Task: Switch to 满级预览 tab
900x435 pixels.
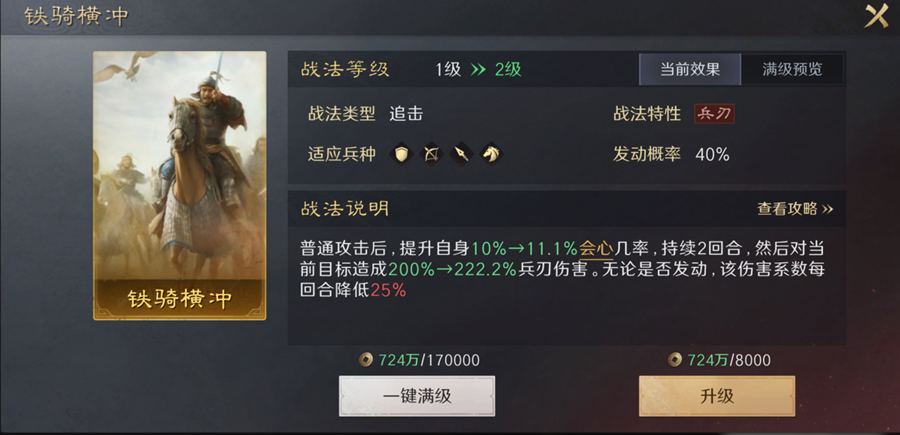Action: click(x=792, y=69)
